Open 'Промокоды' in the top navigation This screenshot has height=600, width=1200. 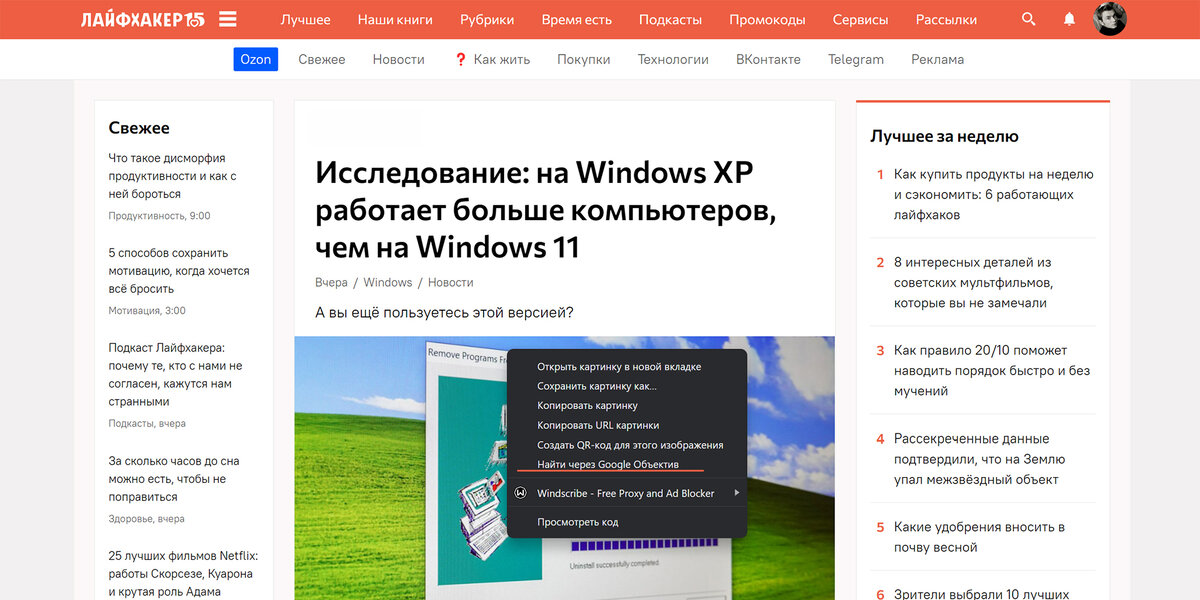tap(767, 19)
